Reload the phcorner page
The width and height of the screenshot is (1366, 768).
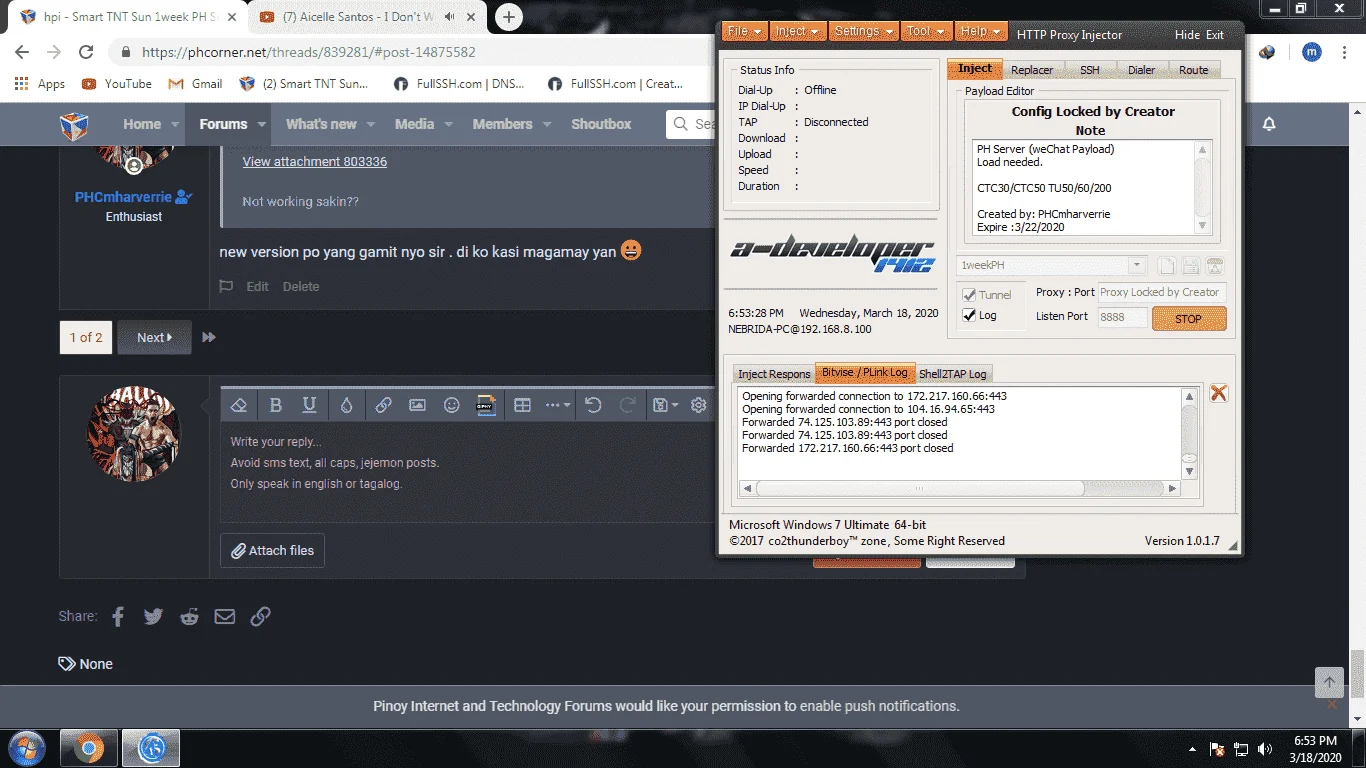pos(86,52)
